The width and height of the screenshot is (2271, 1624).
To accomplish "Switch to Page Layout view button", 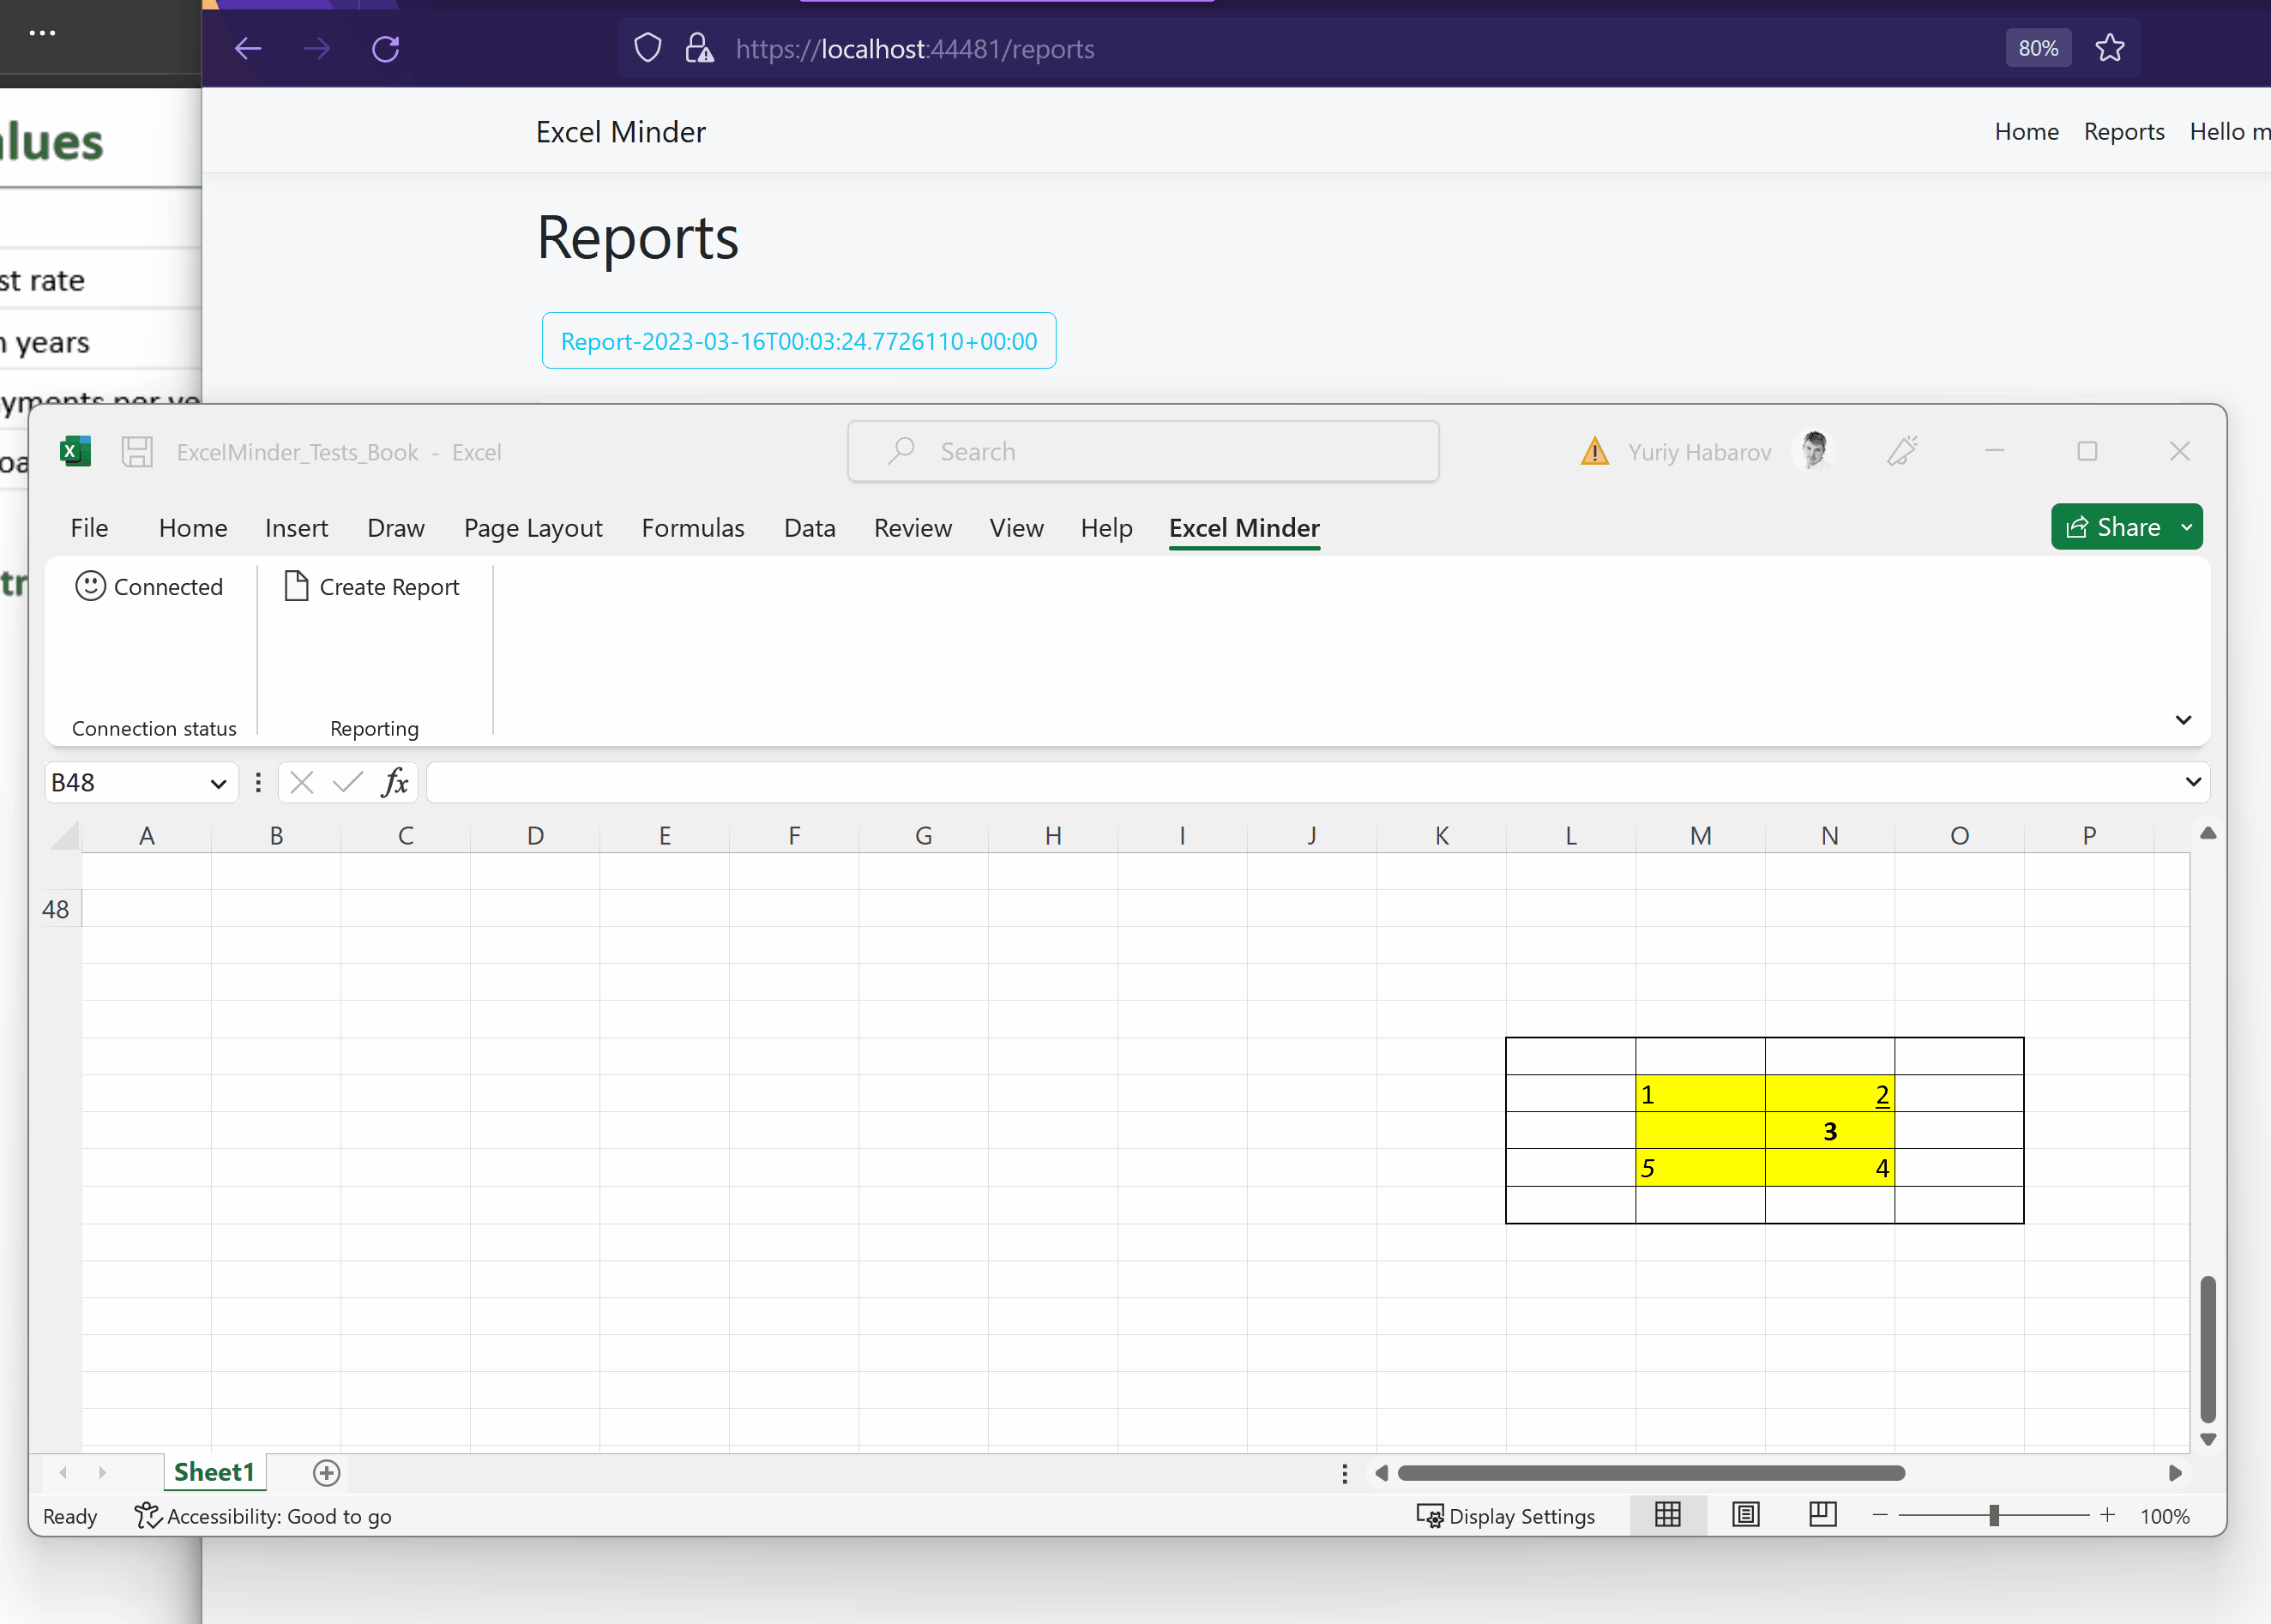I will (x=1746, y=1515).
